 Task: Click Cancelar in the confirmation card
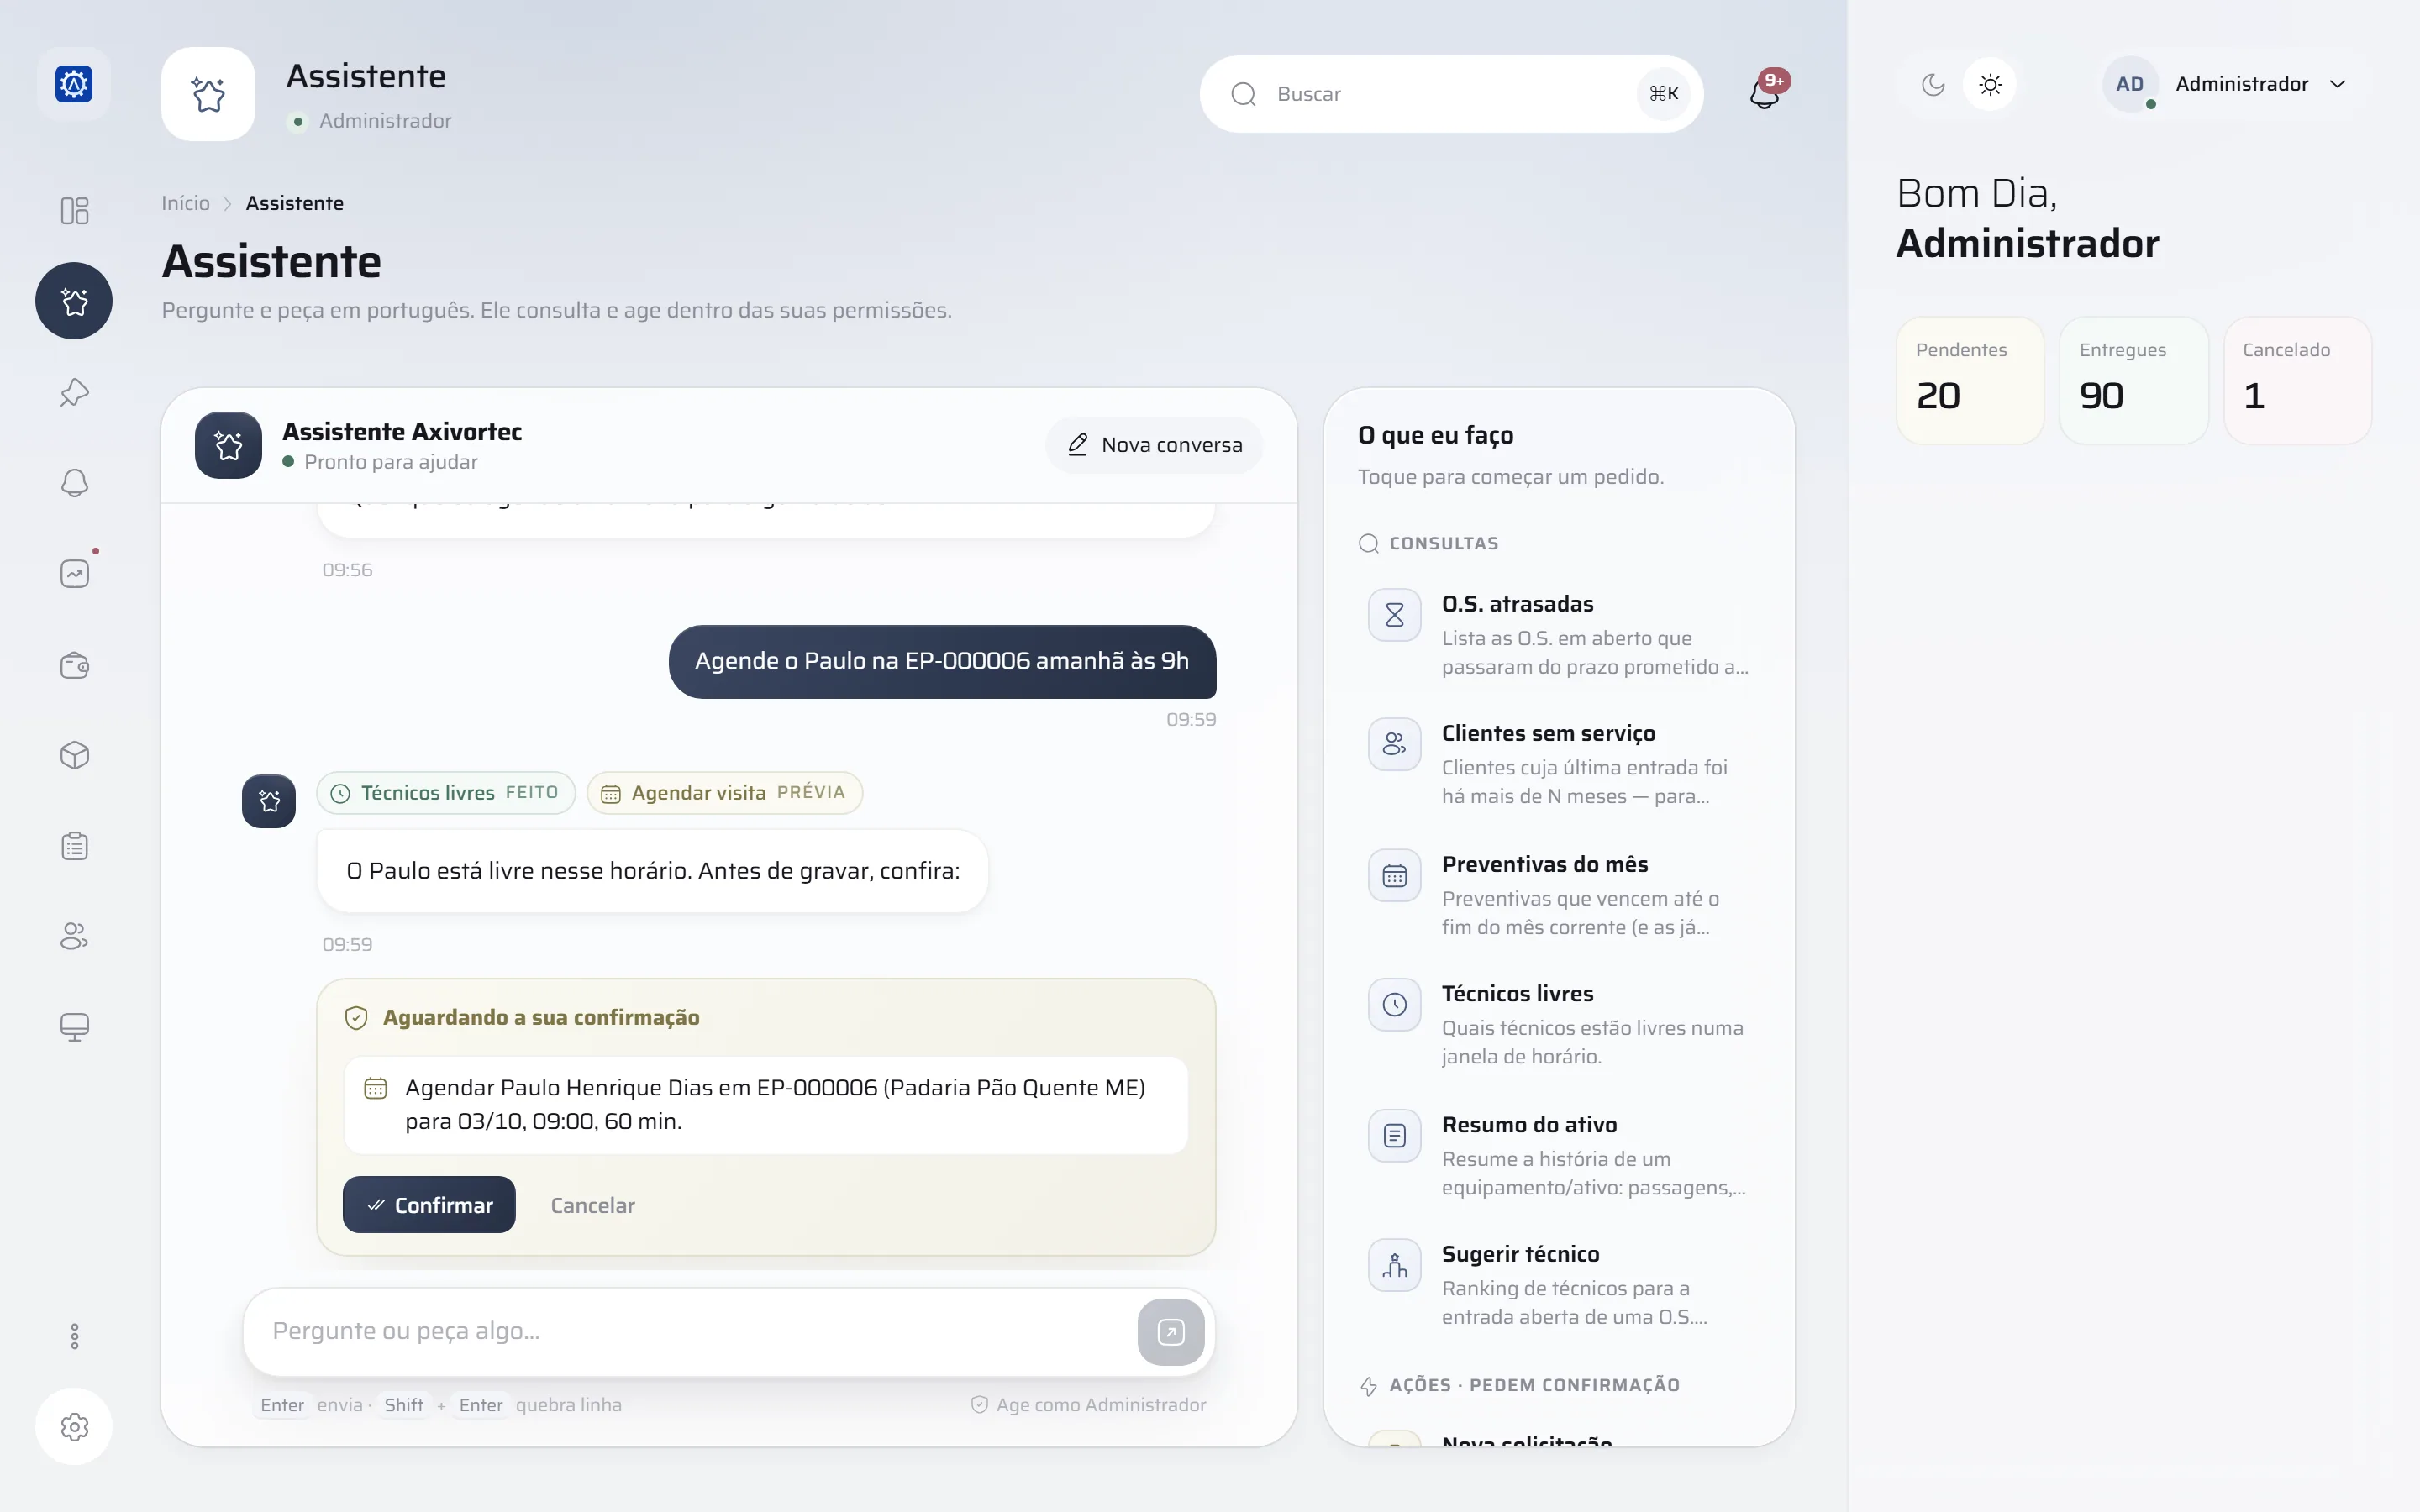click(x=592, y=1205)
